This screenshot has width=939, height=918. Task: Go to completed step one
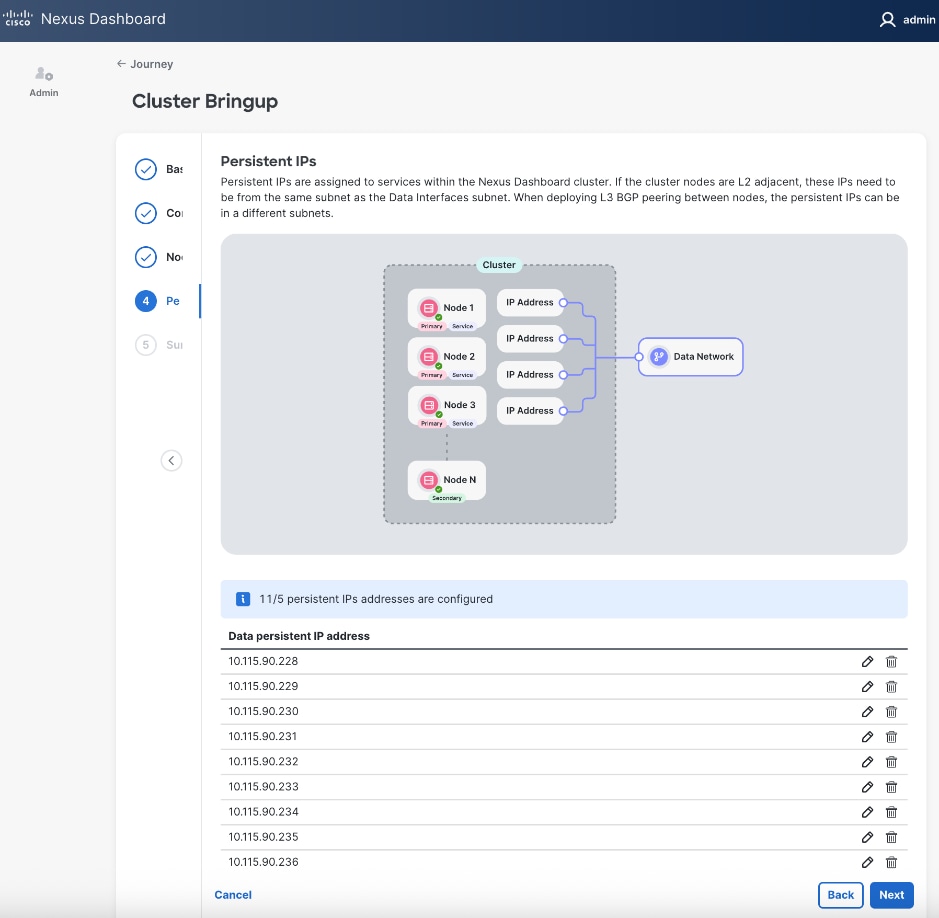[146, 169]
